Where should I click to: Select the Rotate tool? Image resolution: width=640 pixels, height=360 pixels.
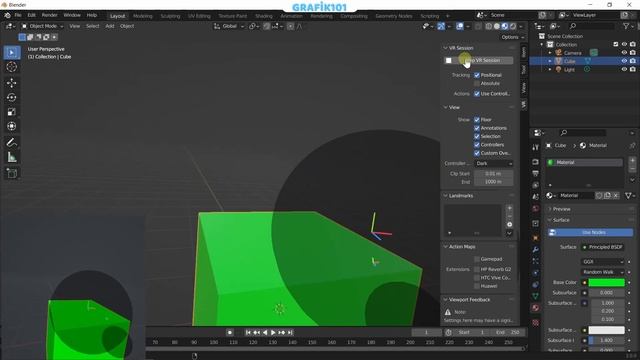tap(11, 97)
